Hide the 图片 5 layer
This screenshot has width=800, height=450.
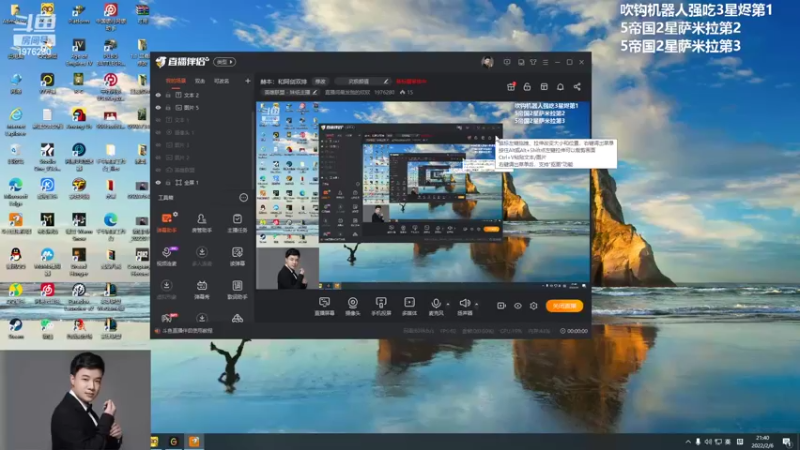pos(158,108)
